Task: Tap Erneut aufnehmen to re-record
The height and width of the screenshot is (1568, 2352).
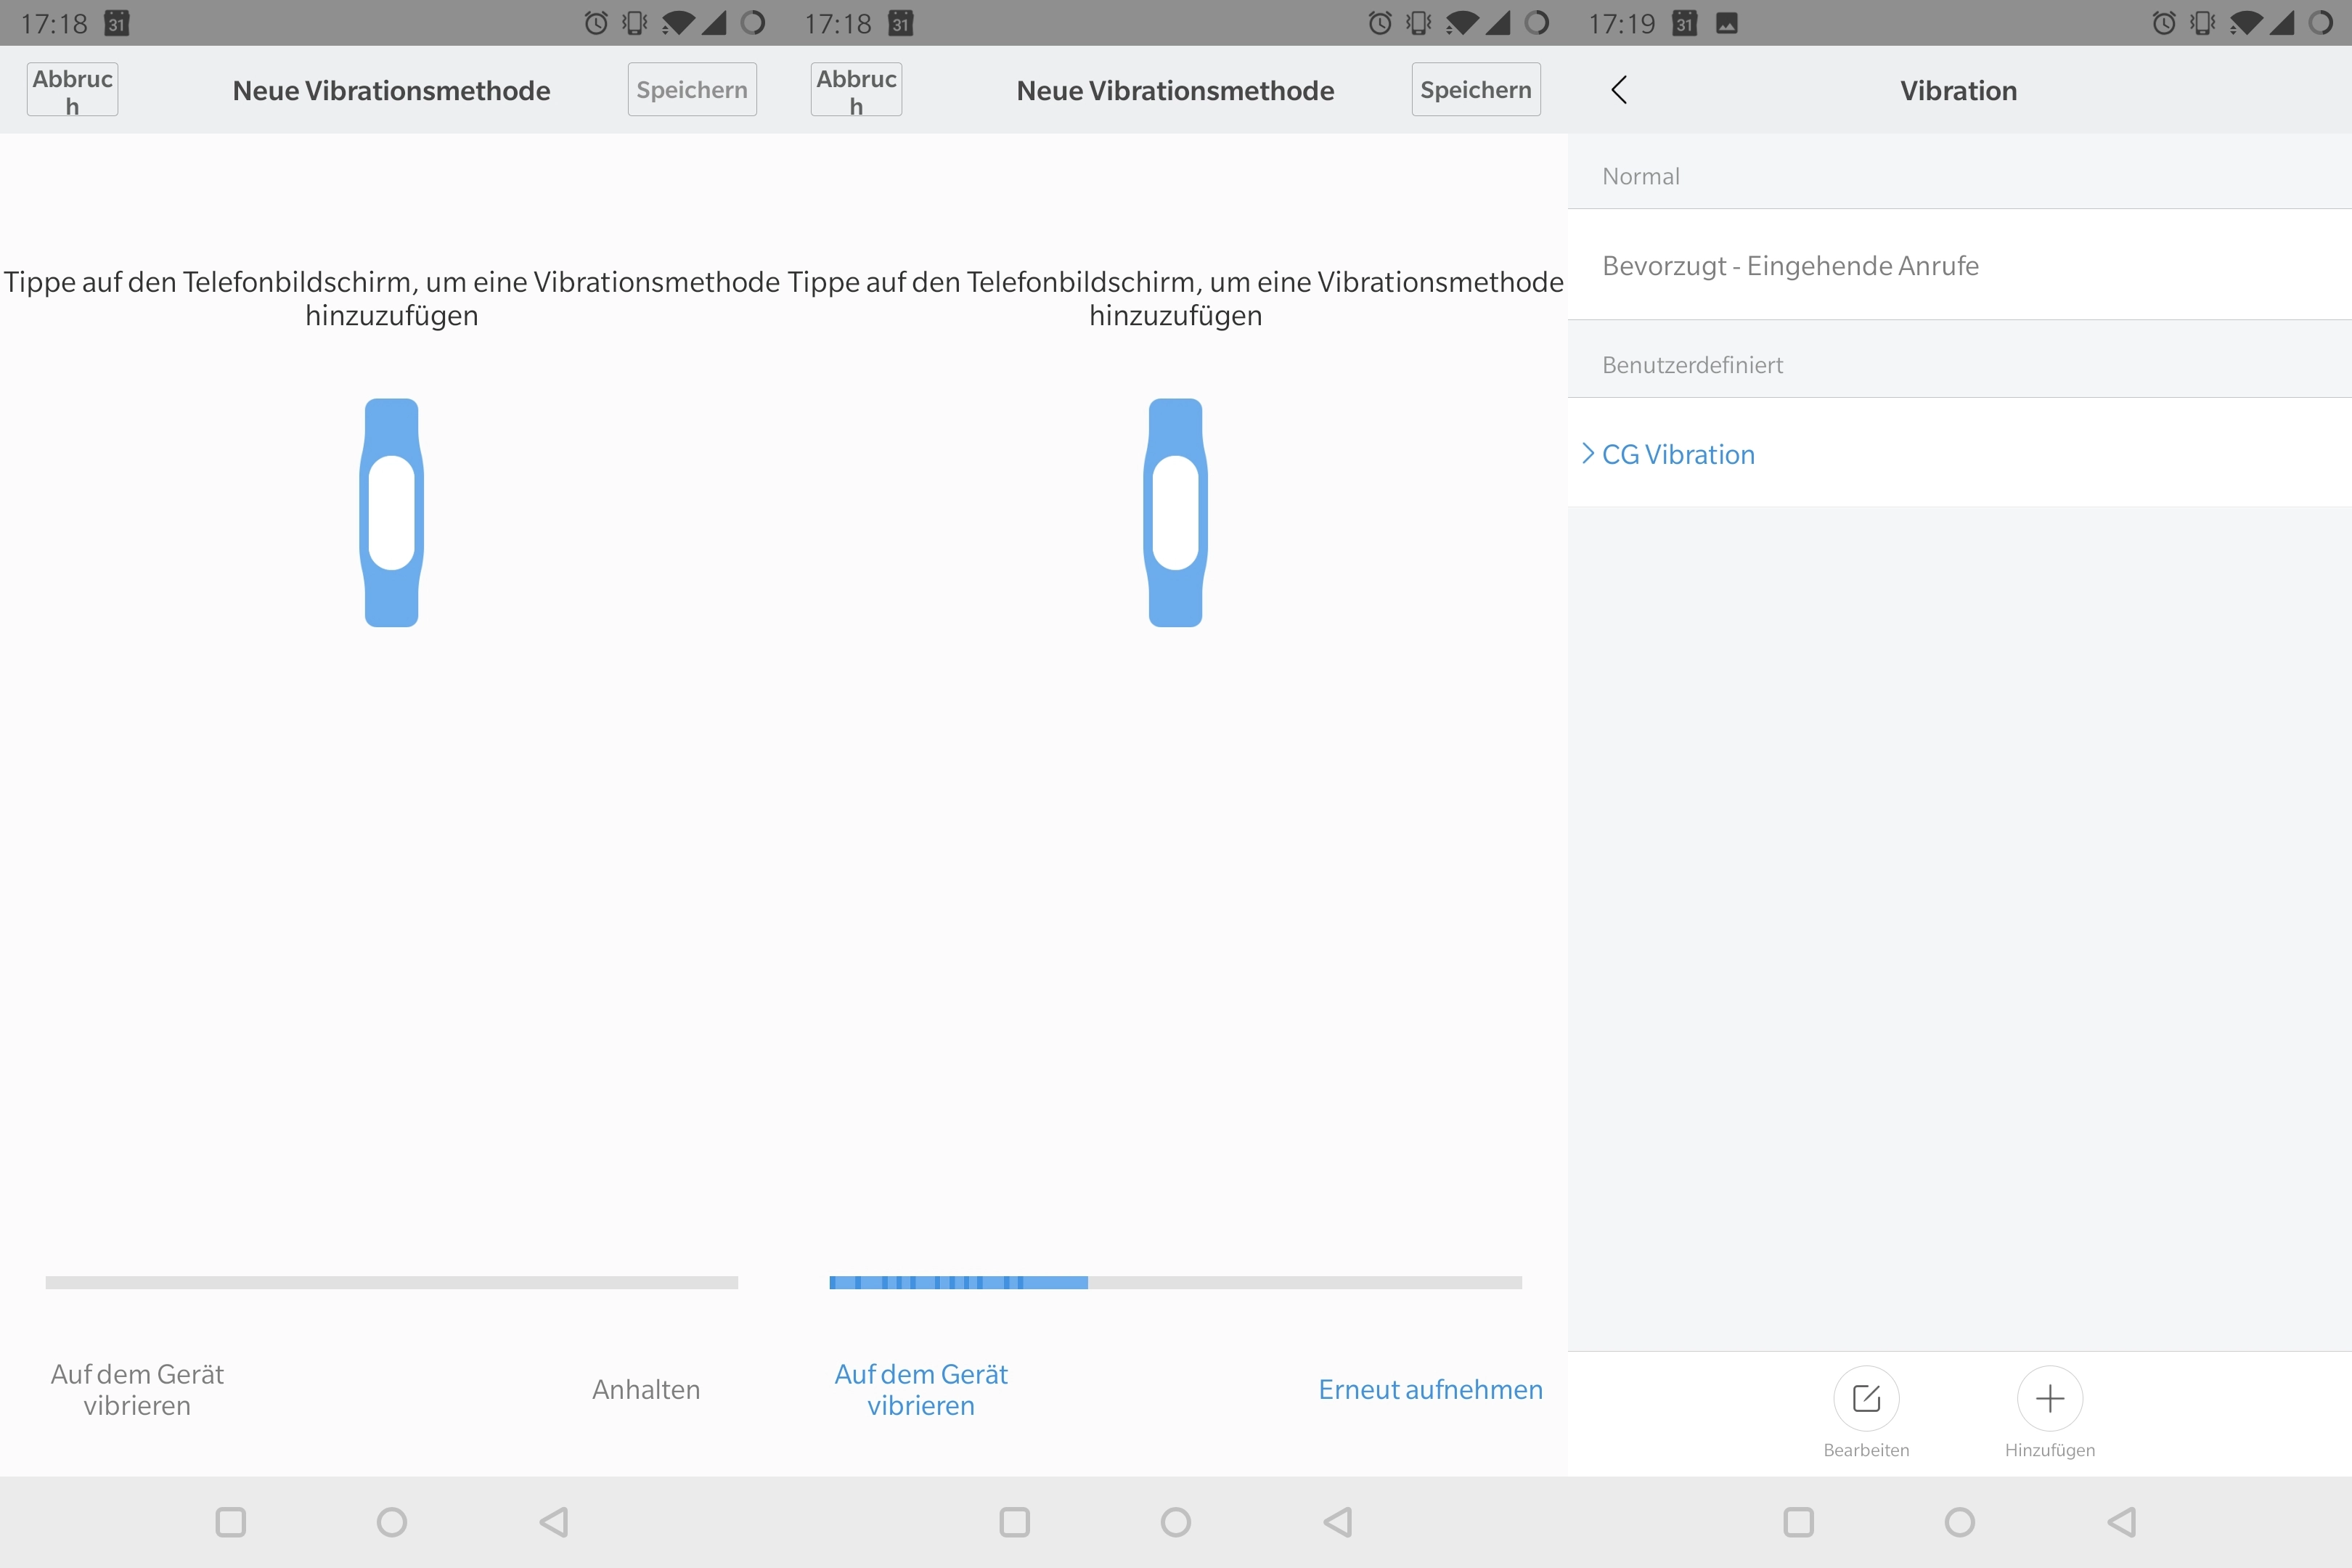Action: coord(1430,1389)
